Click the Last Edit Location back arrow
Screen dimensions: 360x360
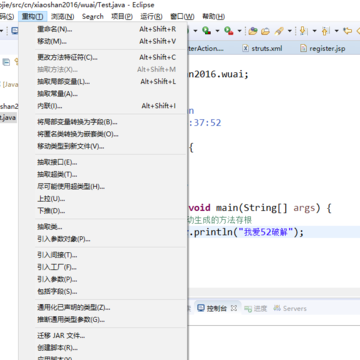[x=347, y=31]
